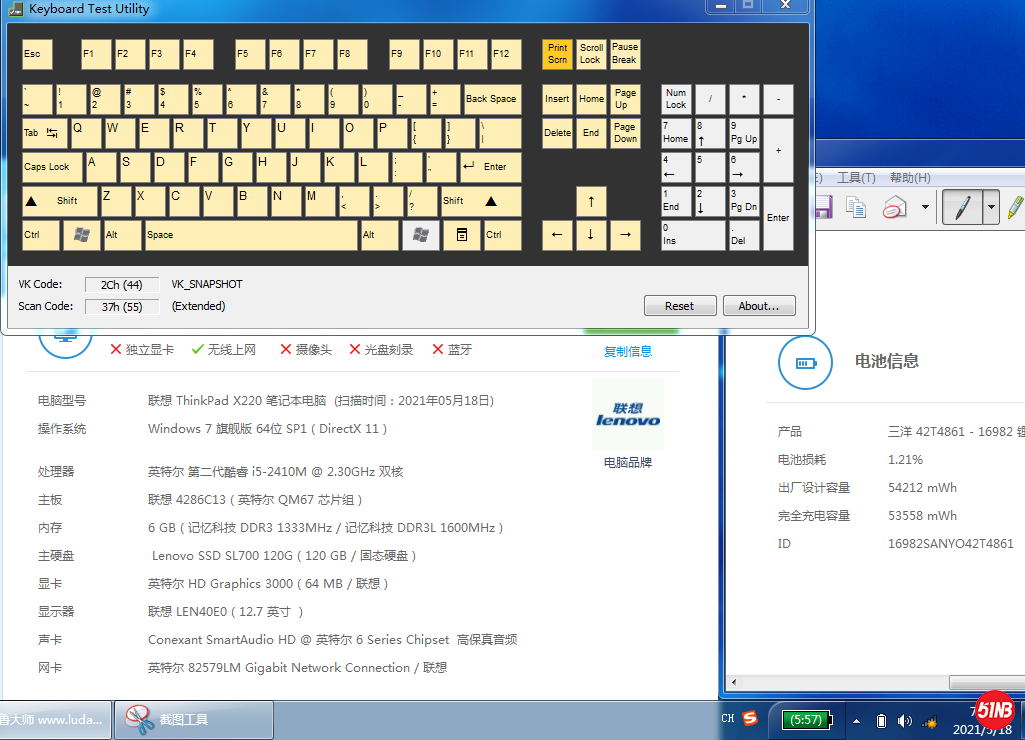The width and height of the screenshot is (1025, 740).
Task: Click the volume speaker tray icon
Action: (904, 720)
